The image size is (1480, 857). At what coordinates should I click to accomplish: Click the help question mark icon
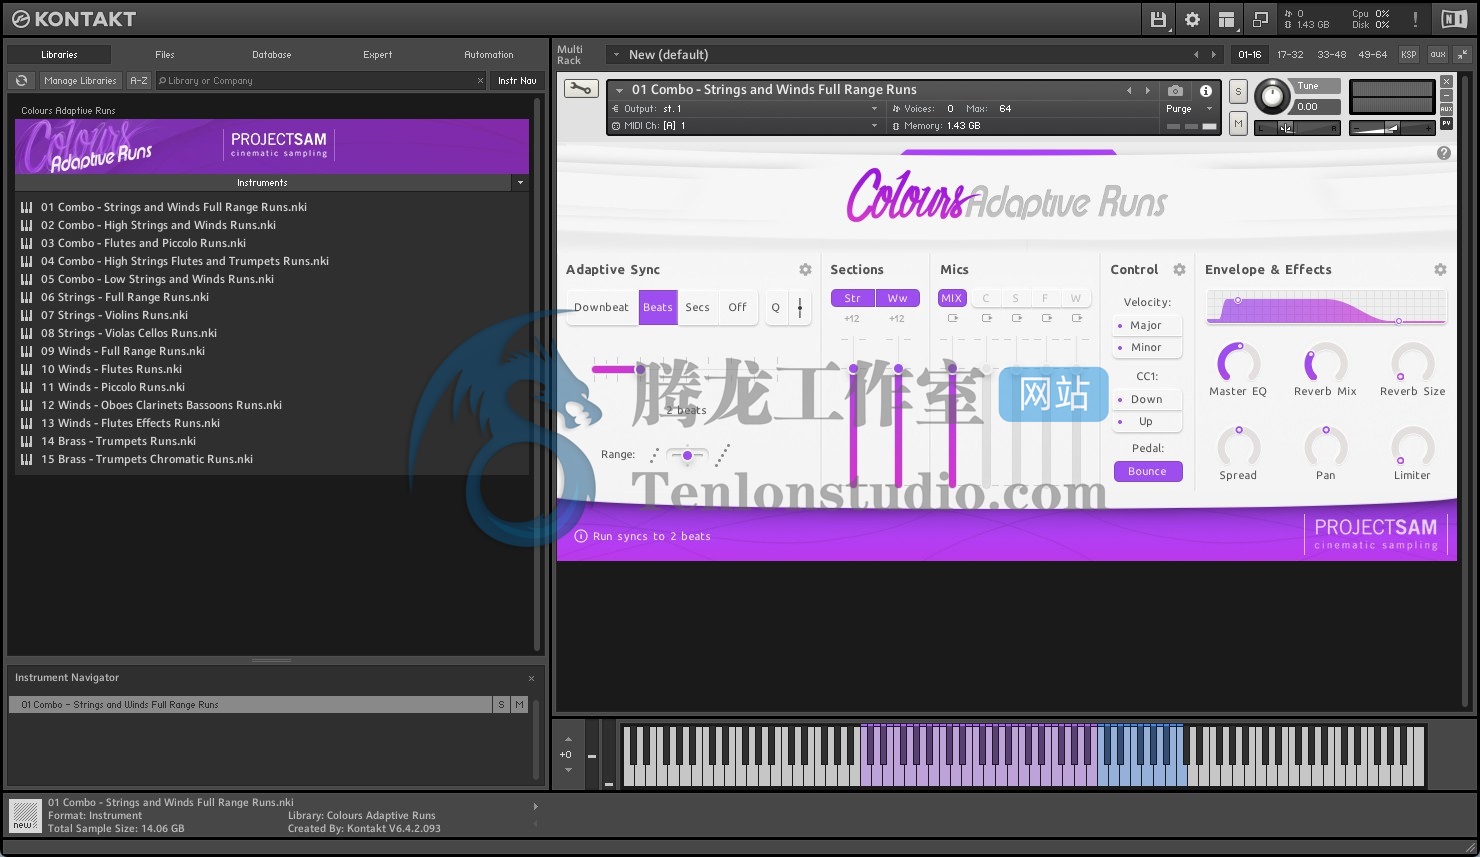point(1443,153)
